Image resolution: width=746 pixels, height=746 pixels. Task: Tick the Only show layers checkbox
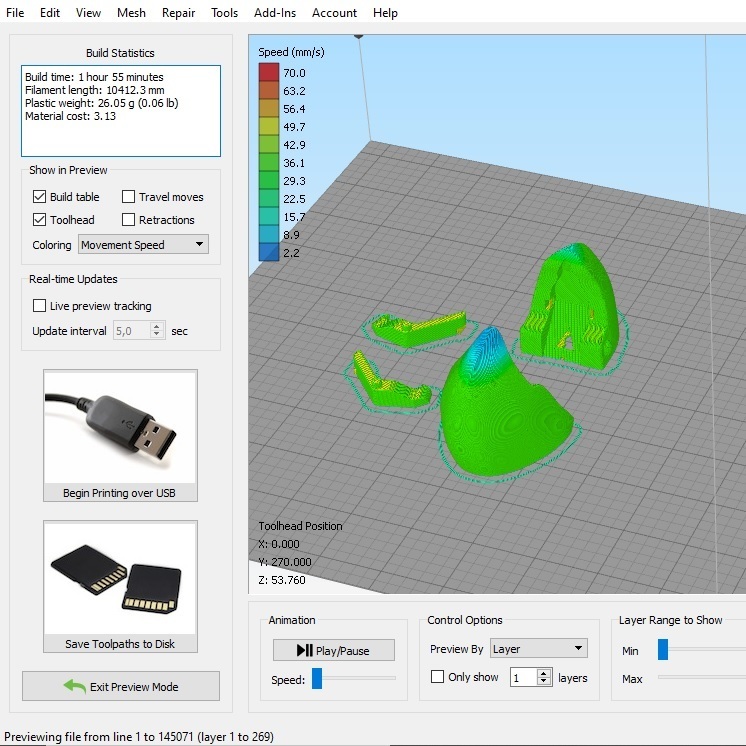[x=437, y=677]
